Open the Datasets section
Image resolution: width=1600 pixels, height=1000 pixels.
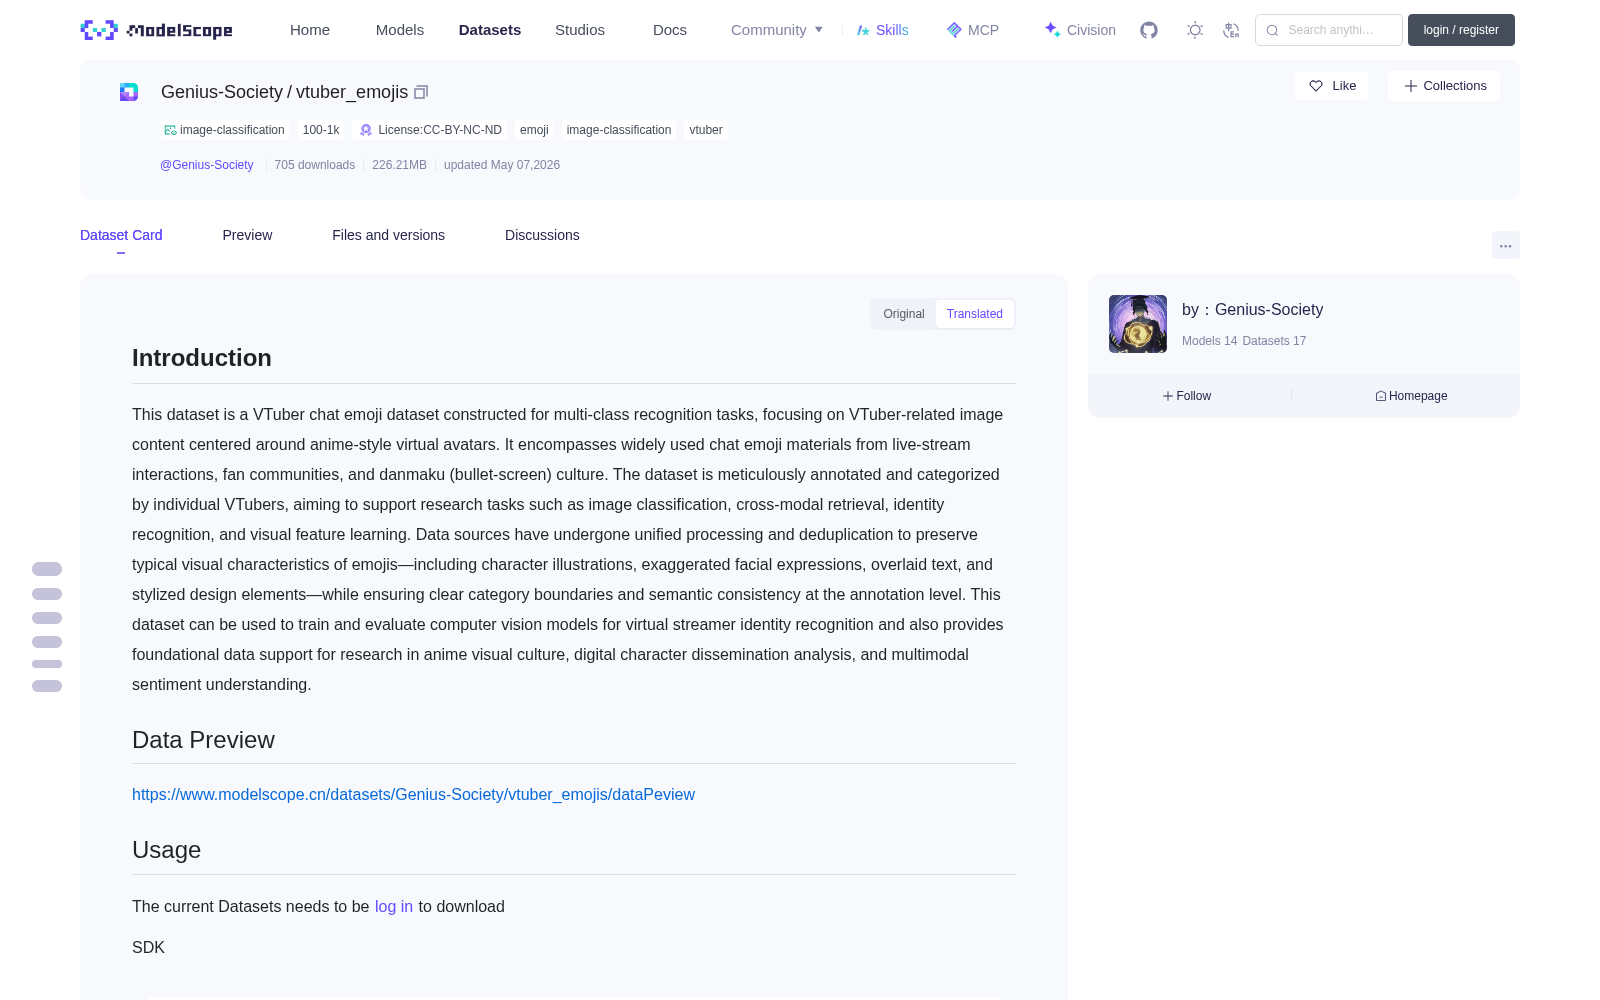point(490,30)
